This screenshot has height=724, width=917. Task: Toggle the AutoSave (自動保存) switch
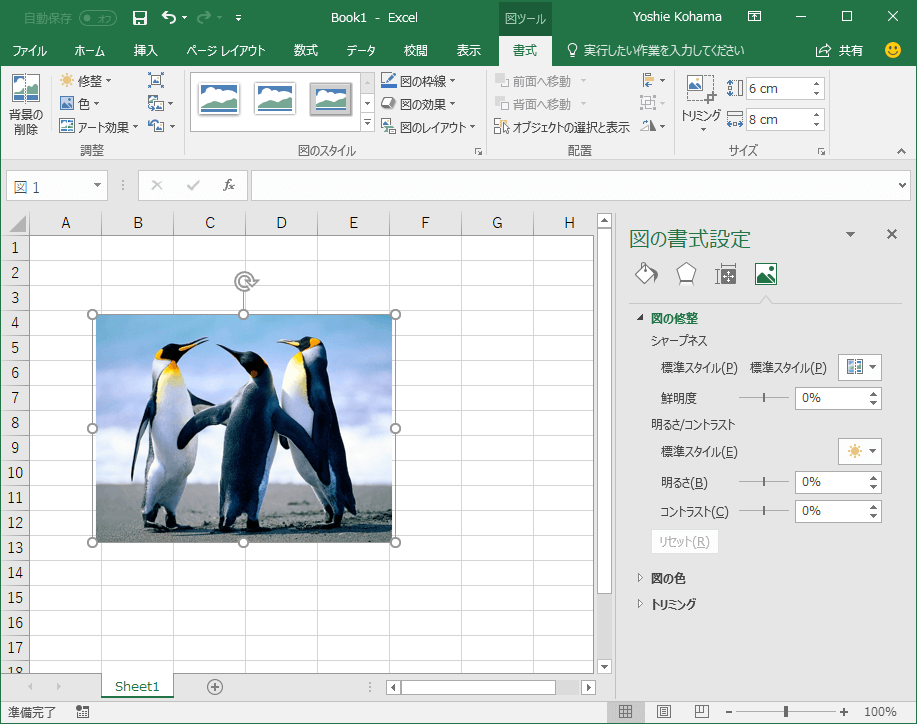(x=98, y=19)
